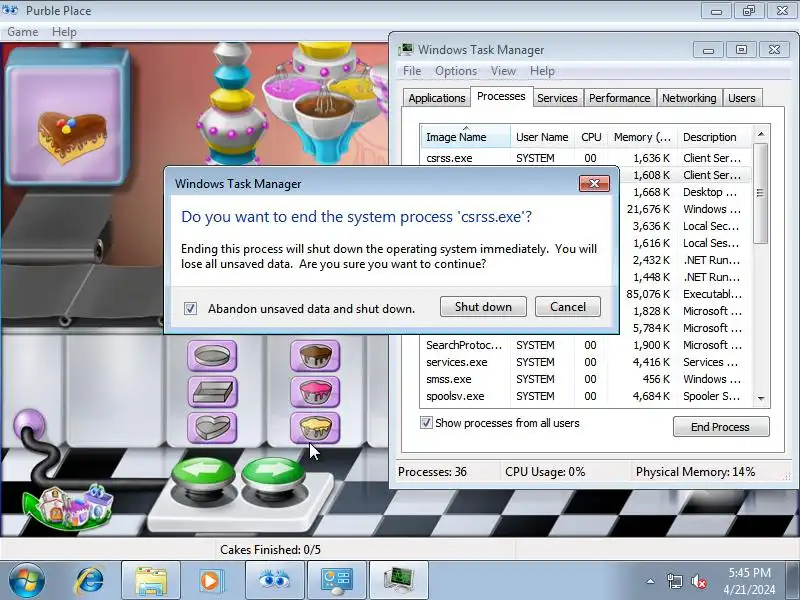Select the square cake pan icon
The height and width of the screenshot is (600, 800).
[x=212, y=392]
